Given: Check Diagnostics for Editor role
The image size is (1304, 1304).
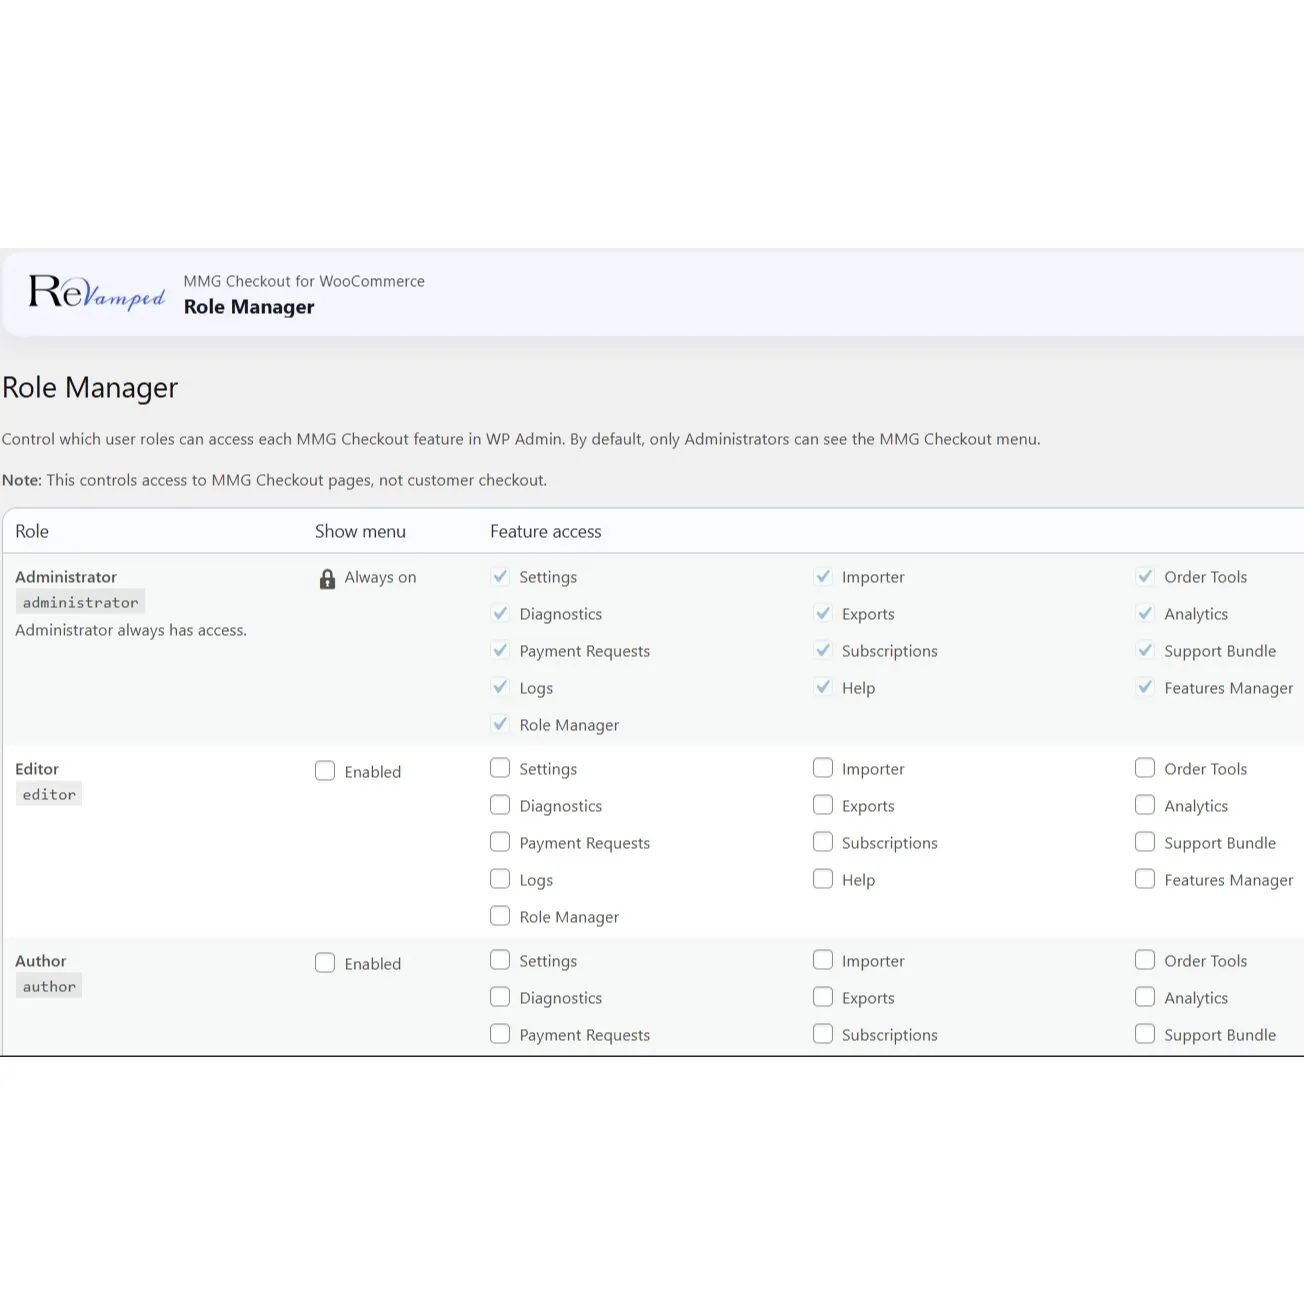Looking at the screenshot, I should coord(500,805).
